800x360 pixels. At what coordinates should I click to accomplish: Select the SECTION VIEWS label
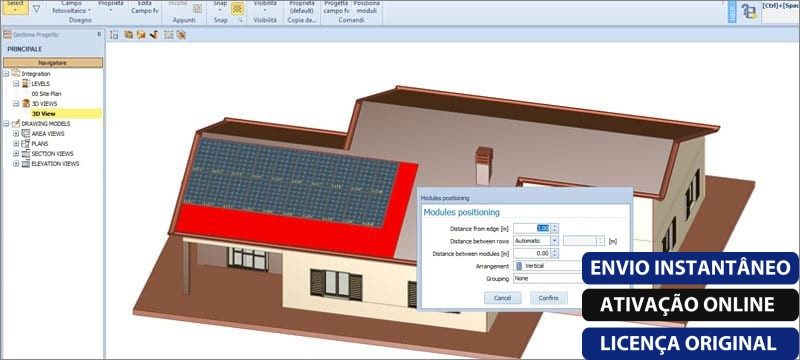53,153
